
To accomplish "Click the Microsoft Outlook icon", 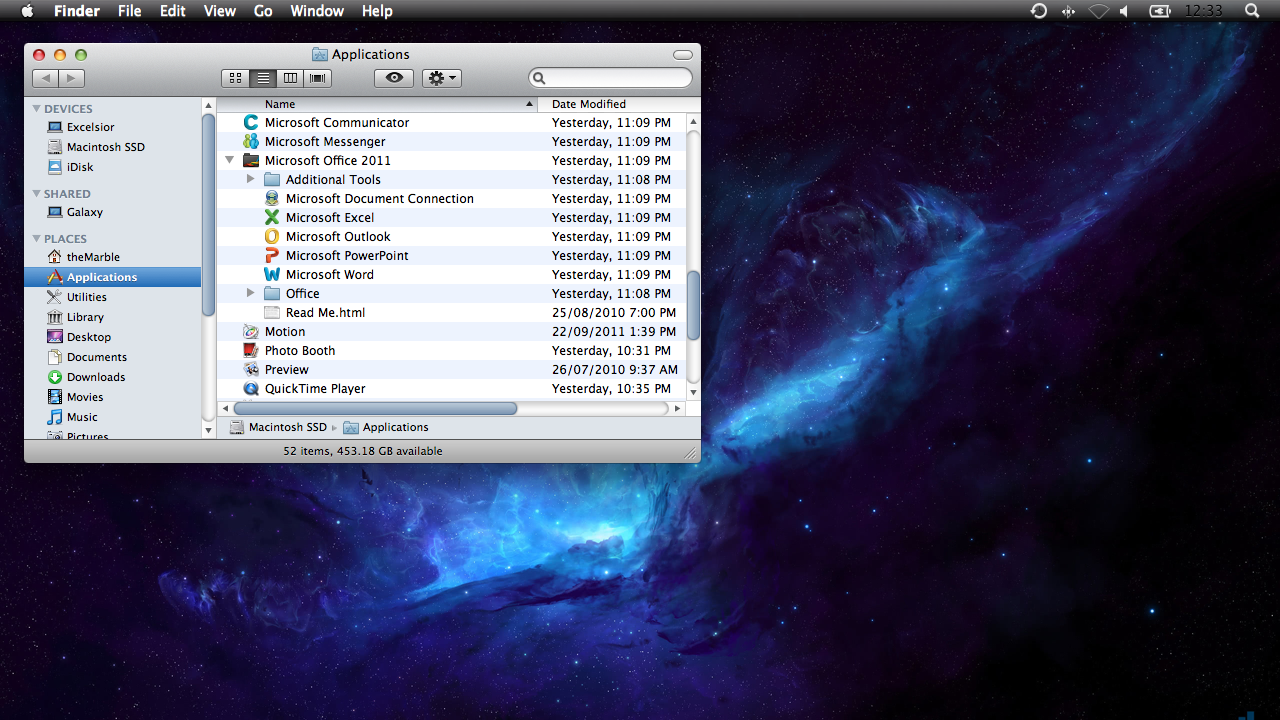I will click(272, 236).
